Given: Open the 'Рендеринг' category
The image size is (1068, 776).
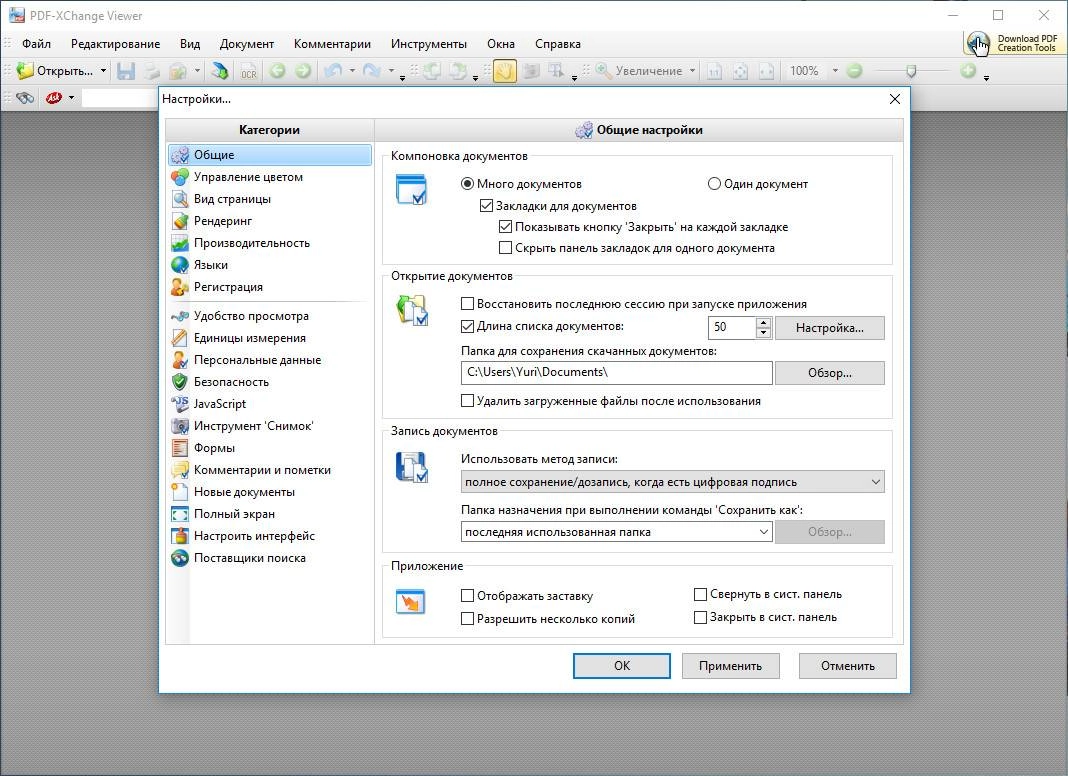Looking at the screenshot, I should pyautogui.click(x=270, y=221).
